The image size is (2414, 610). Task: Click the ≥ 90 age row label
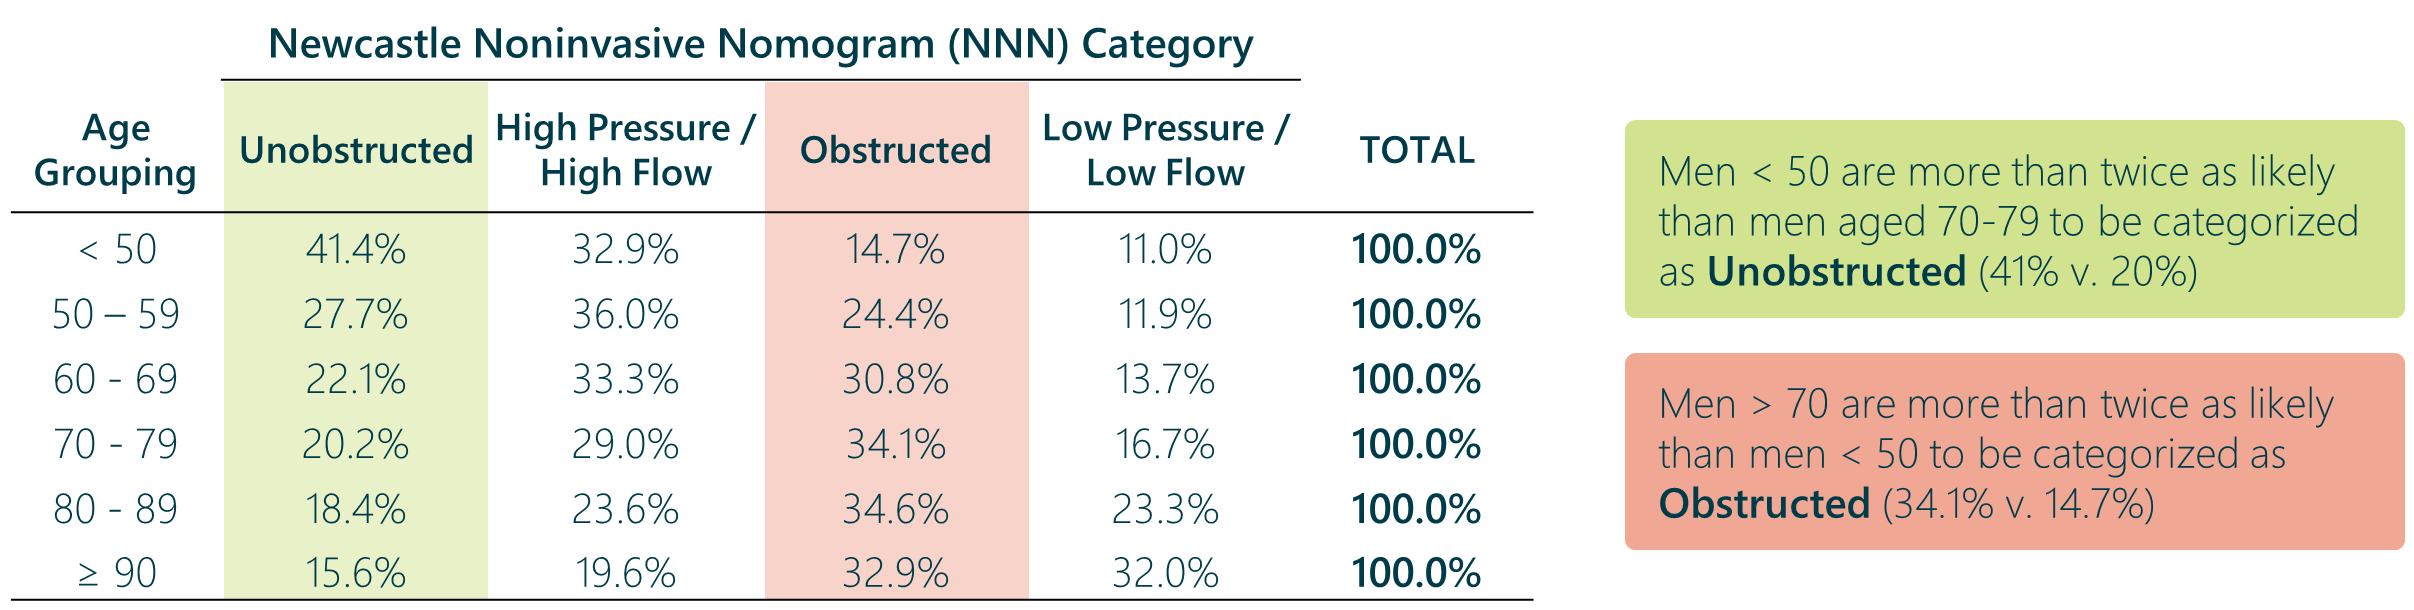coord(117,573)
